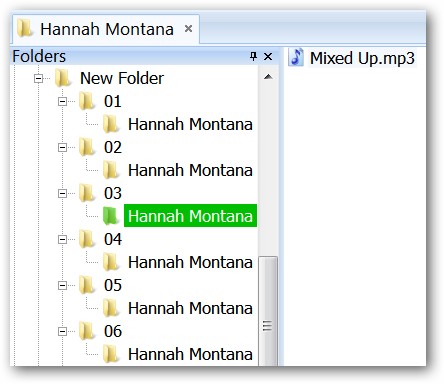Select the 01 folder label
The width and height of the screenshot is (444, 384).
(x=113, y=101)
